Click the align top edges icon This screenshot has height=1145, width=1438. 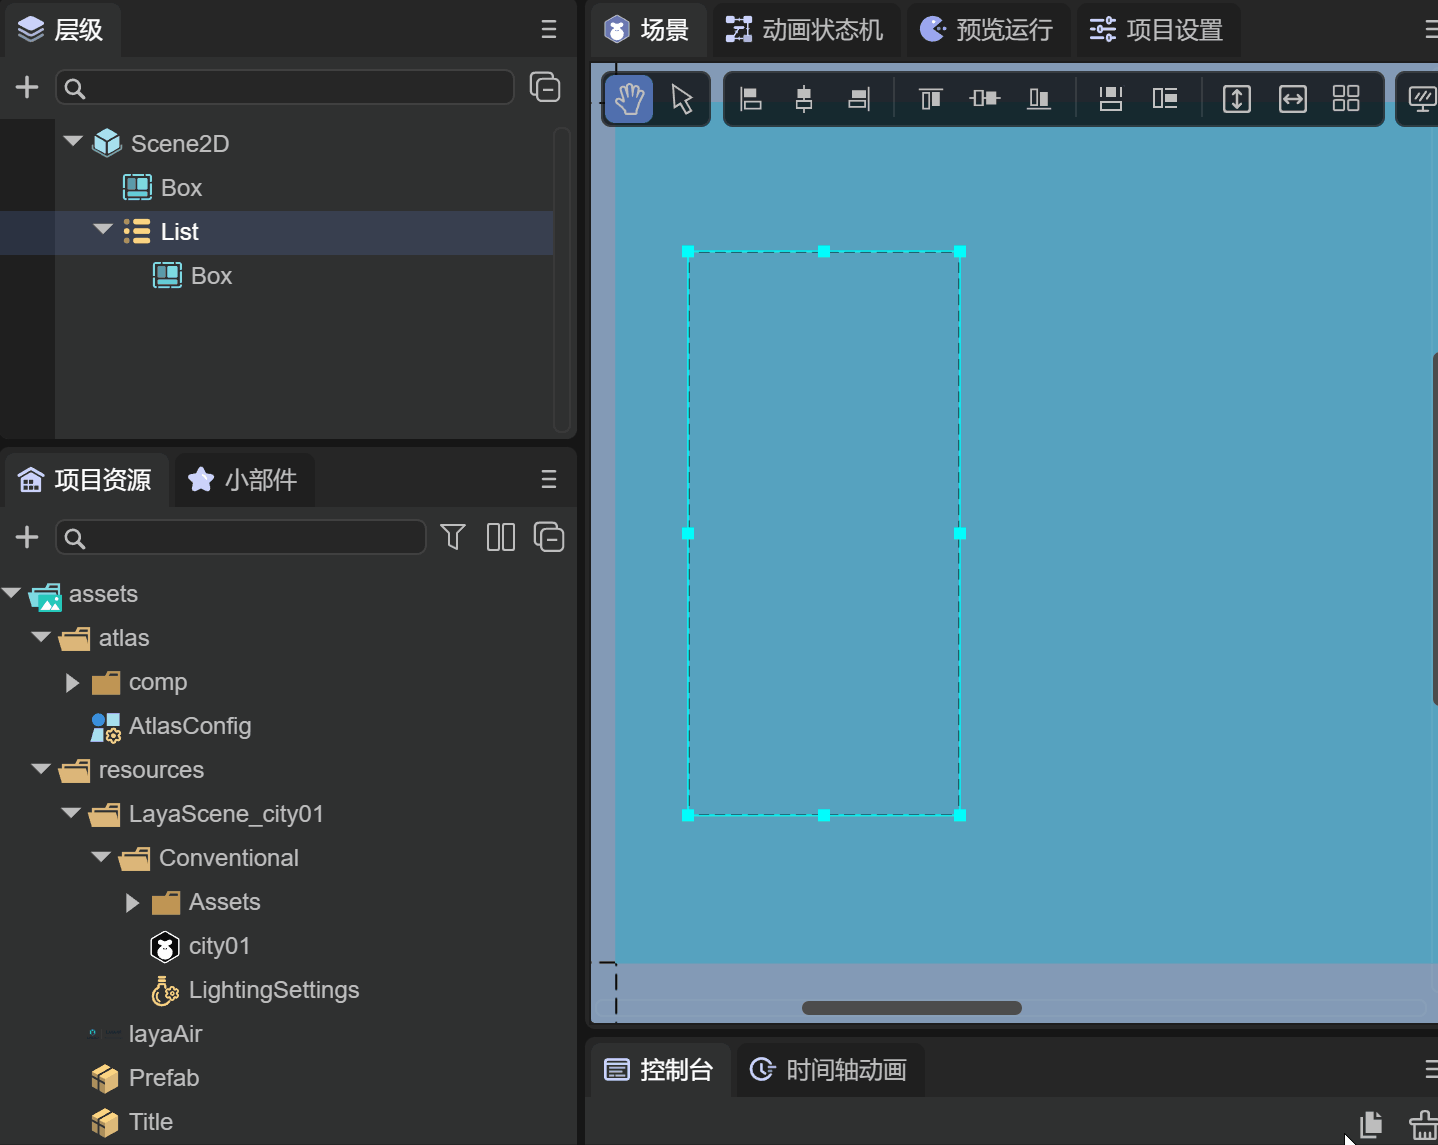(930, 99)
